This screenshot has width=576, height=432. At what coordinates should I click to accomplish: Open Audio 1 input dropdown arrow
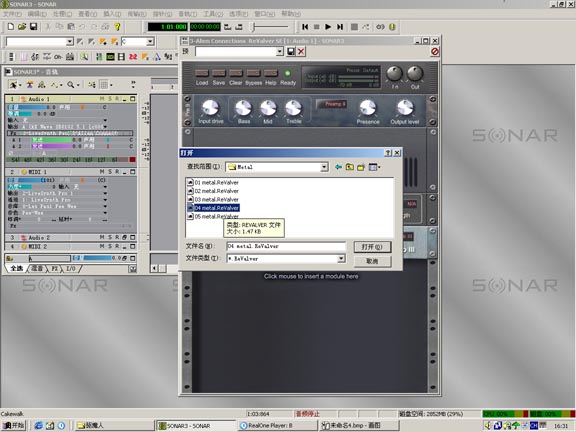(105, 120)
